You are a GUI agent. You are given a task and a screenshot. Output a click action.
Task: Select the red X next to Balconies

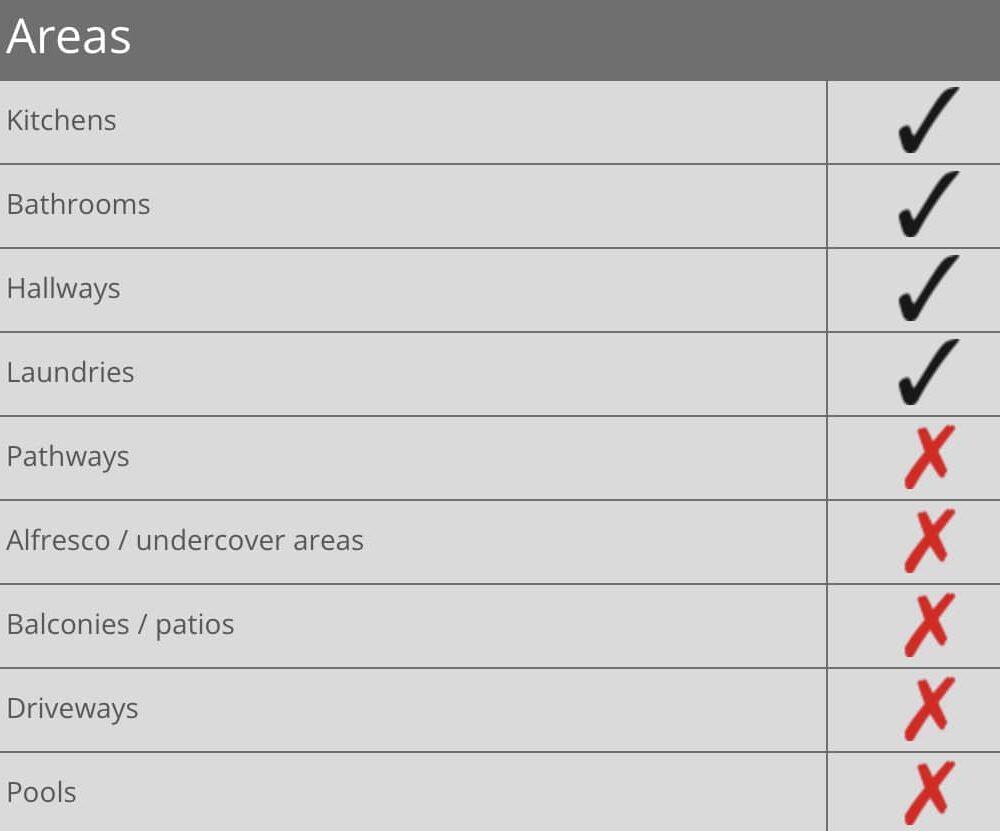[x=929, y=625]
